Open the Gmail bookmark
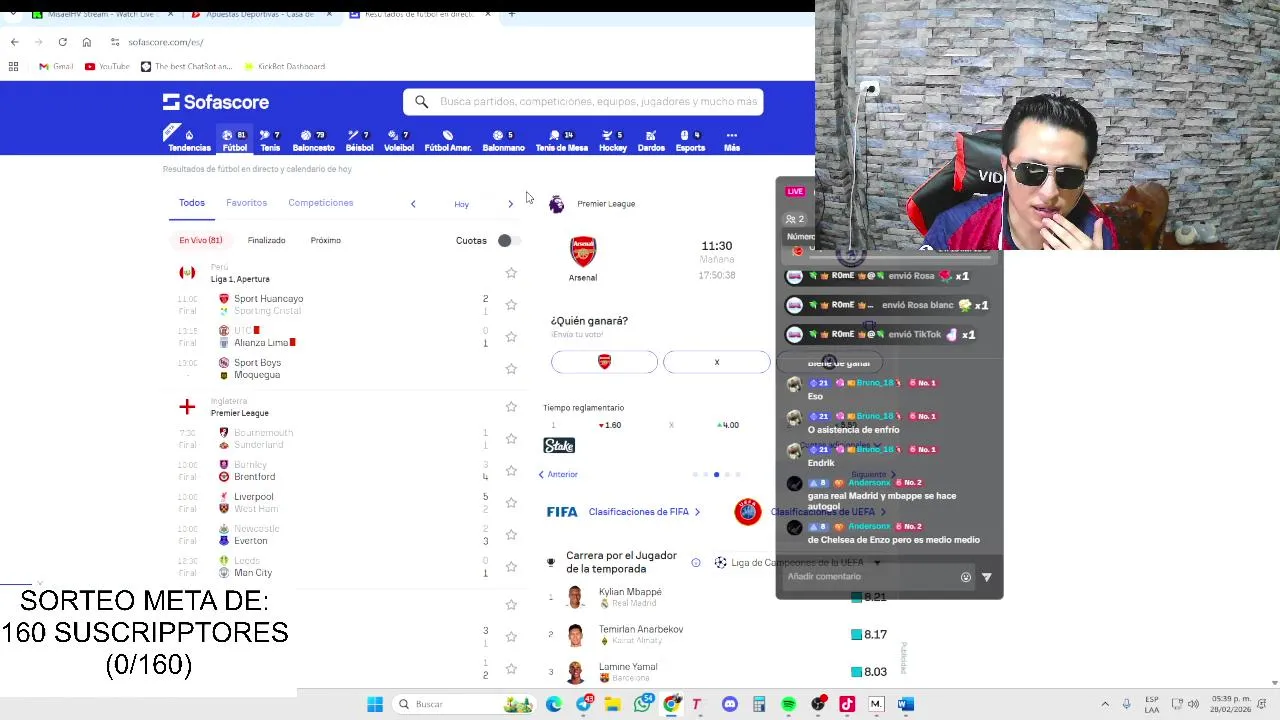Screen dimensions: 1280x720 coord(56,66)
